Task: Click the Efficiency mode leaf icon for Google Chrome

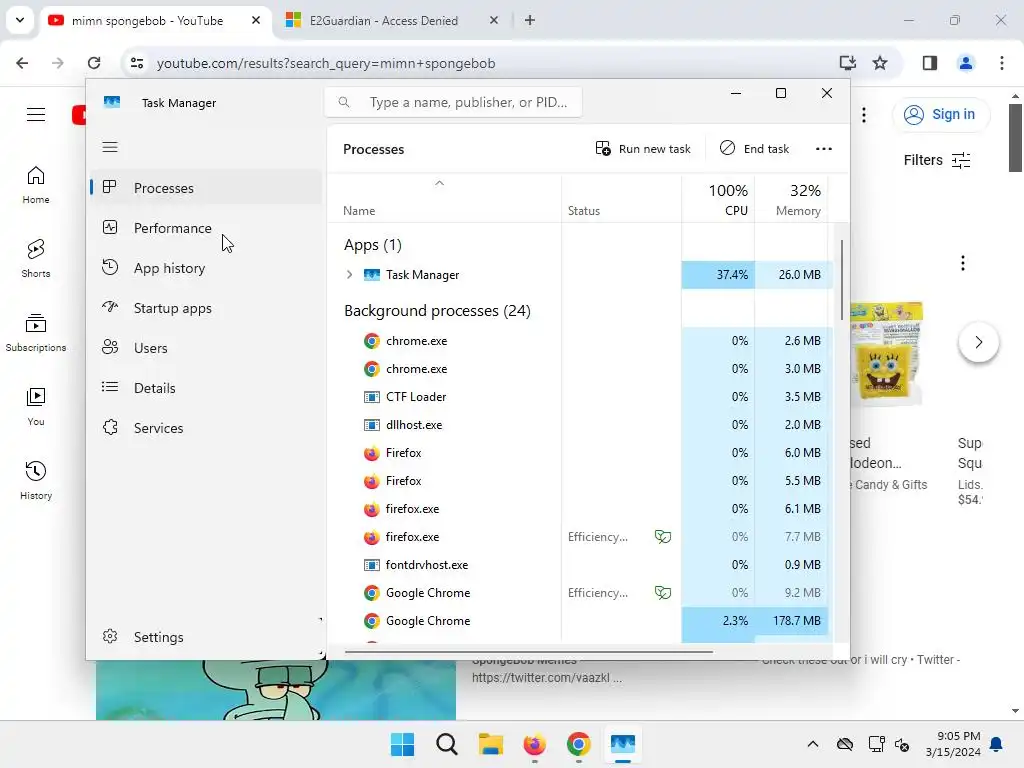Action: pos(663,593)
